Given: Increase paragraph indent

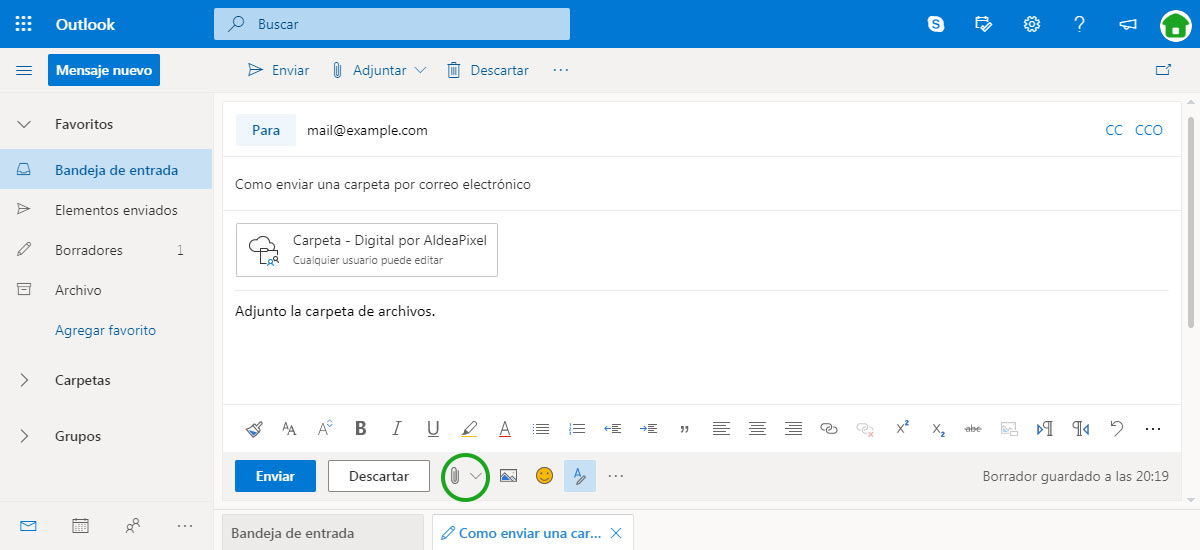Looking at the screenshot, I should pyautogui.click(x=649, y=428).
